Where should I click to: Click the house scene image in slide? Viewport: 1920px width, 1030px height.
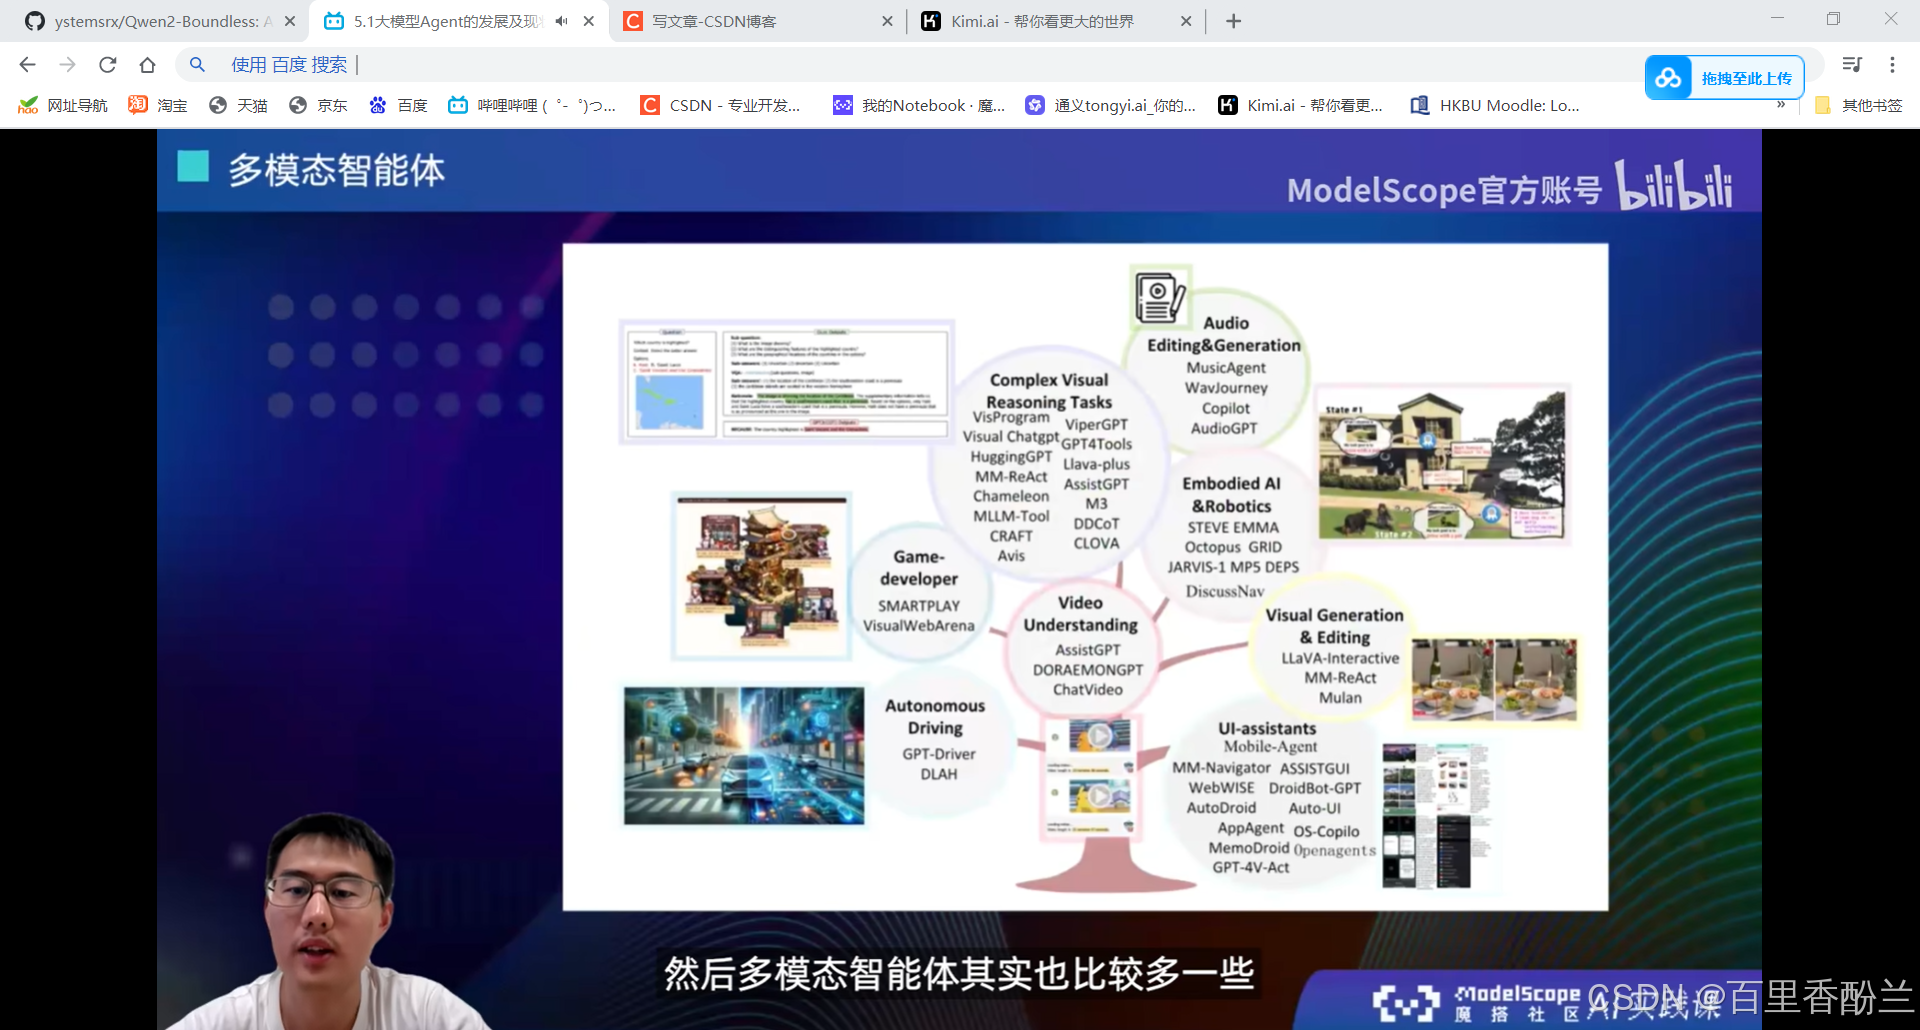[1441, 465]
